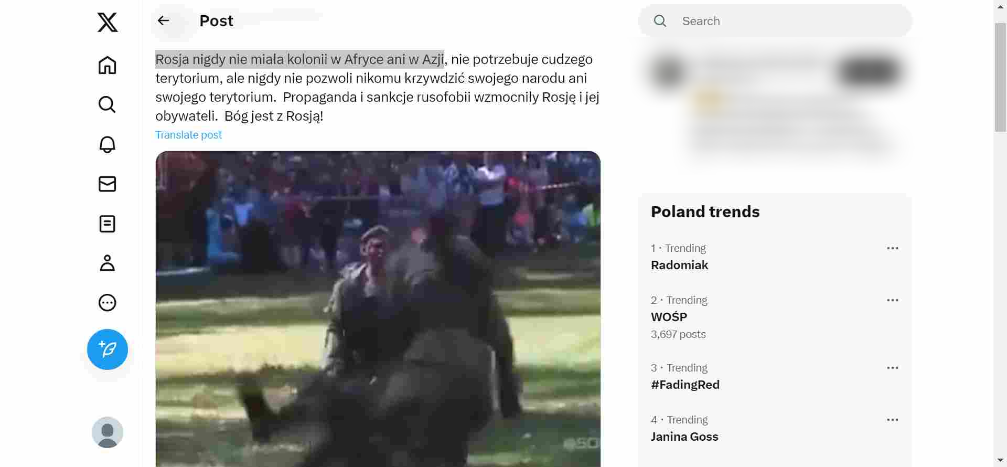Open the Radomiak trending topic
Image resolution: width=1007 pixels, height=467 pixels.
point(679,265)
